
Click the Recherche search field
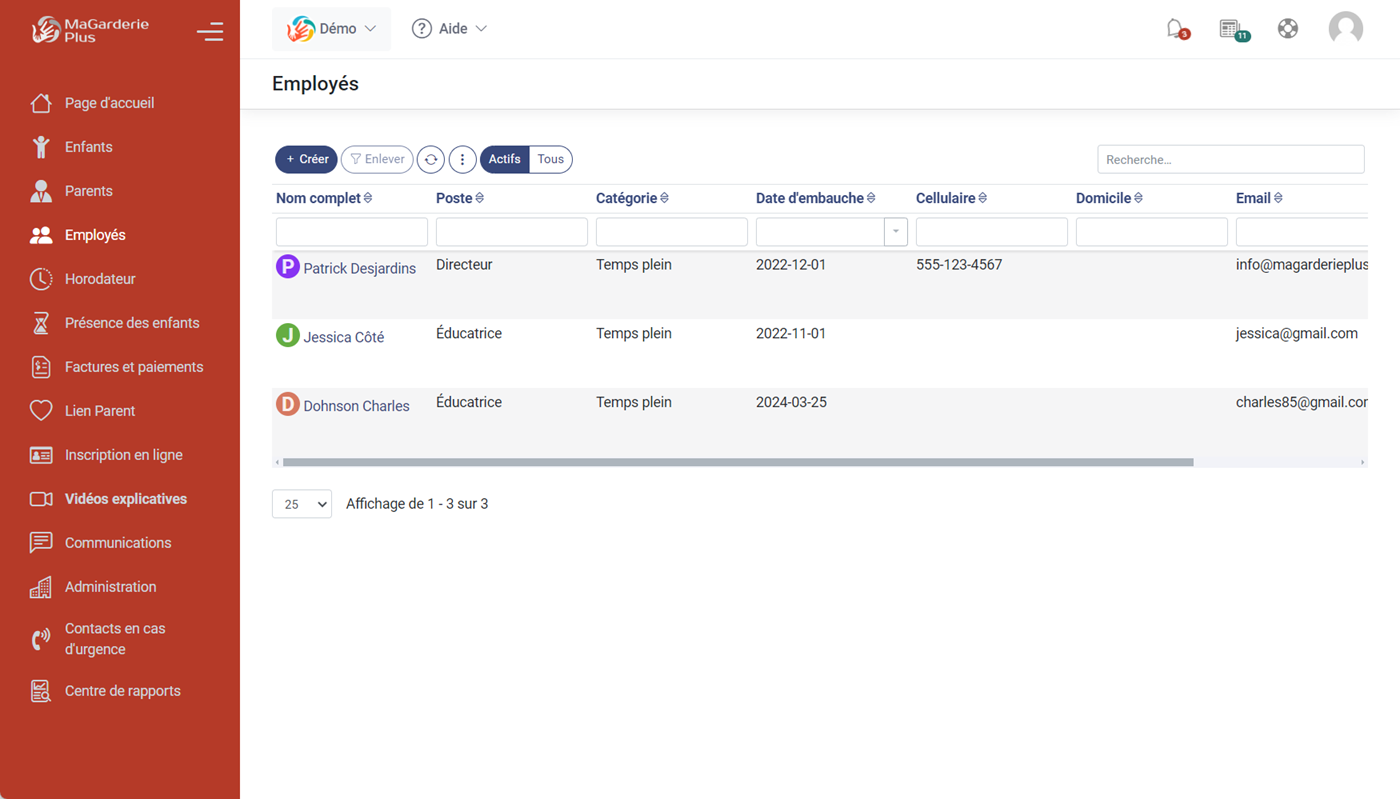pyautogui.click(x=1231, y=159)
